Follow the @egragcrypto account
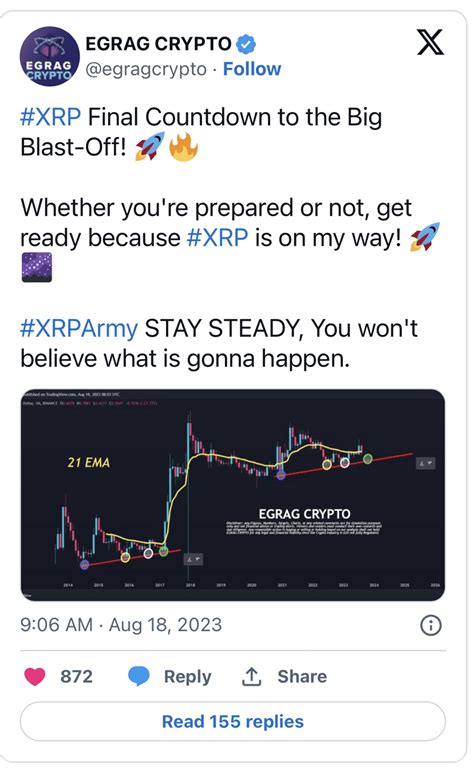 point(252,69)
